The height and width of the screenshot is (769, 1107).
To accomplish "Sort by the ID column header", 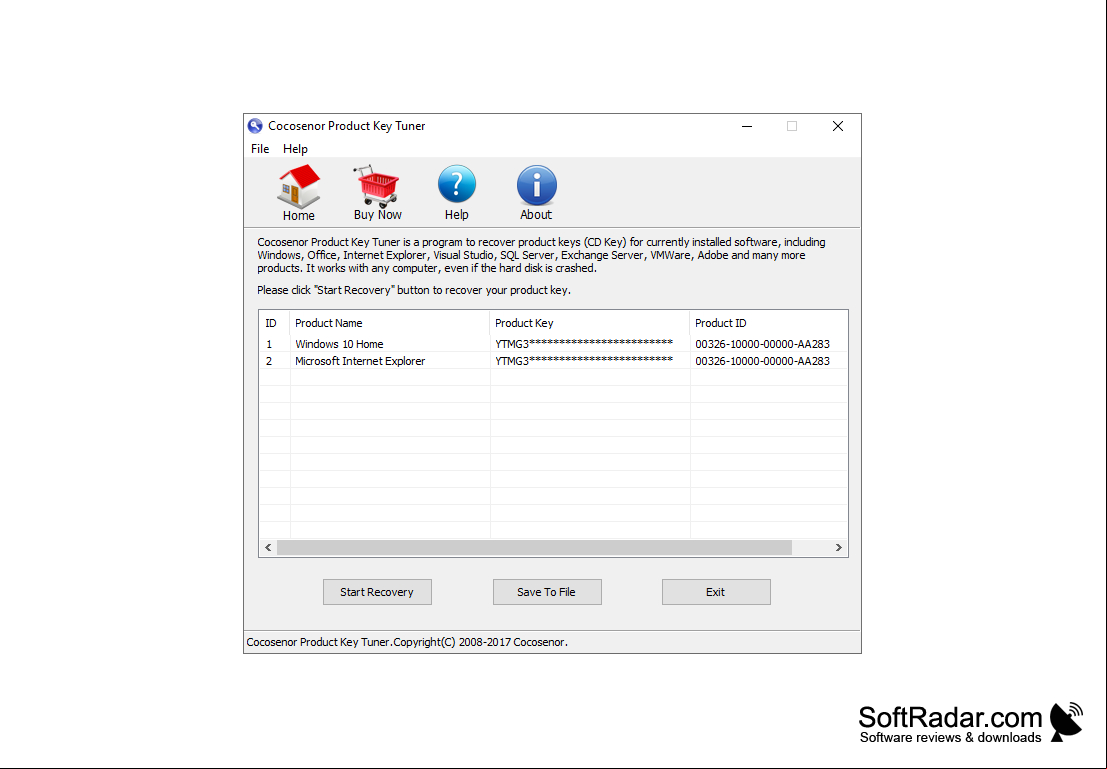I will click(274, 323).
